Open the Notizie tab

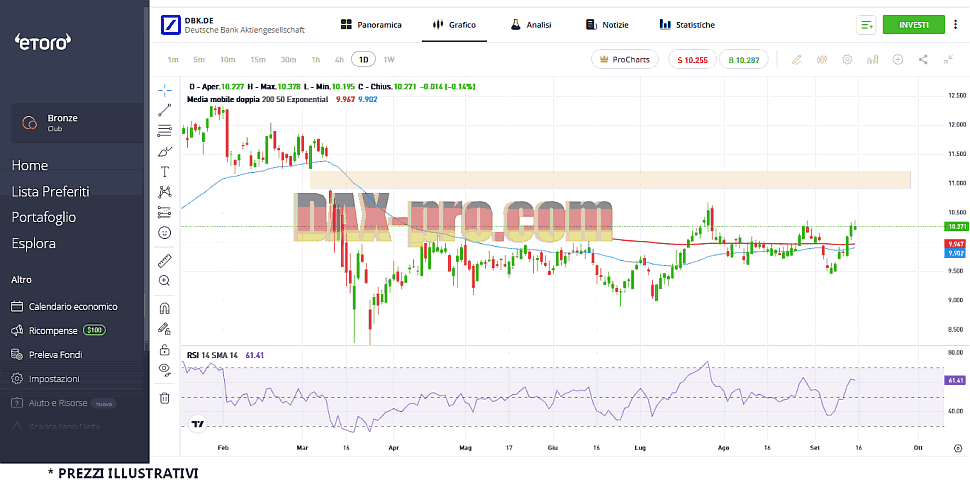point(607,25)
